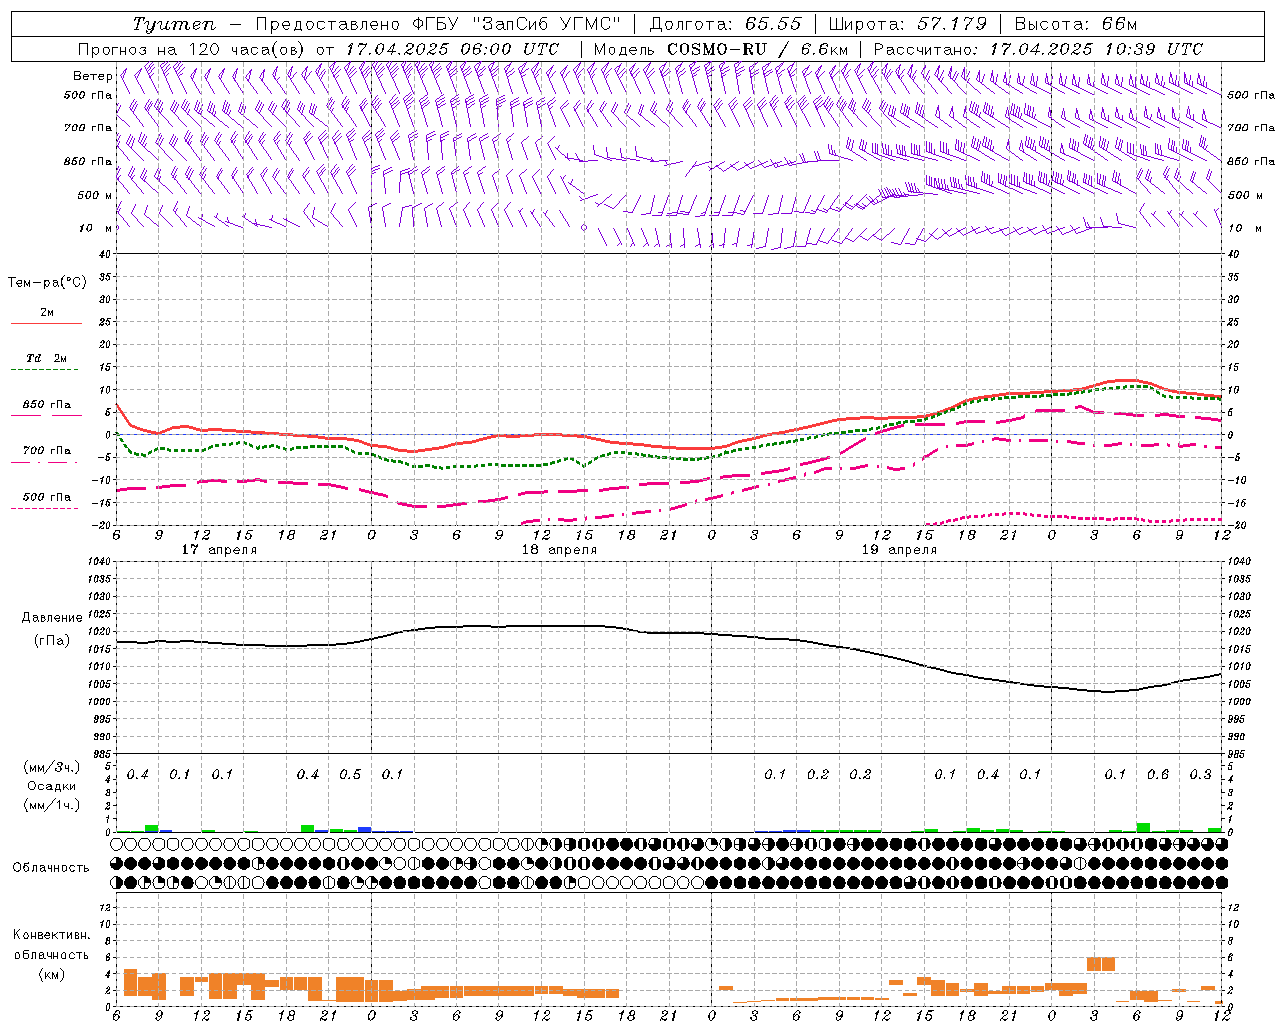Click the "Широта: 57.179" header value

click(908, 24)
